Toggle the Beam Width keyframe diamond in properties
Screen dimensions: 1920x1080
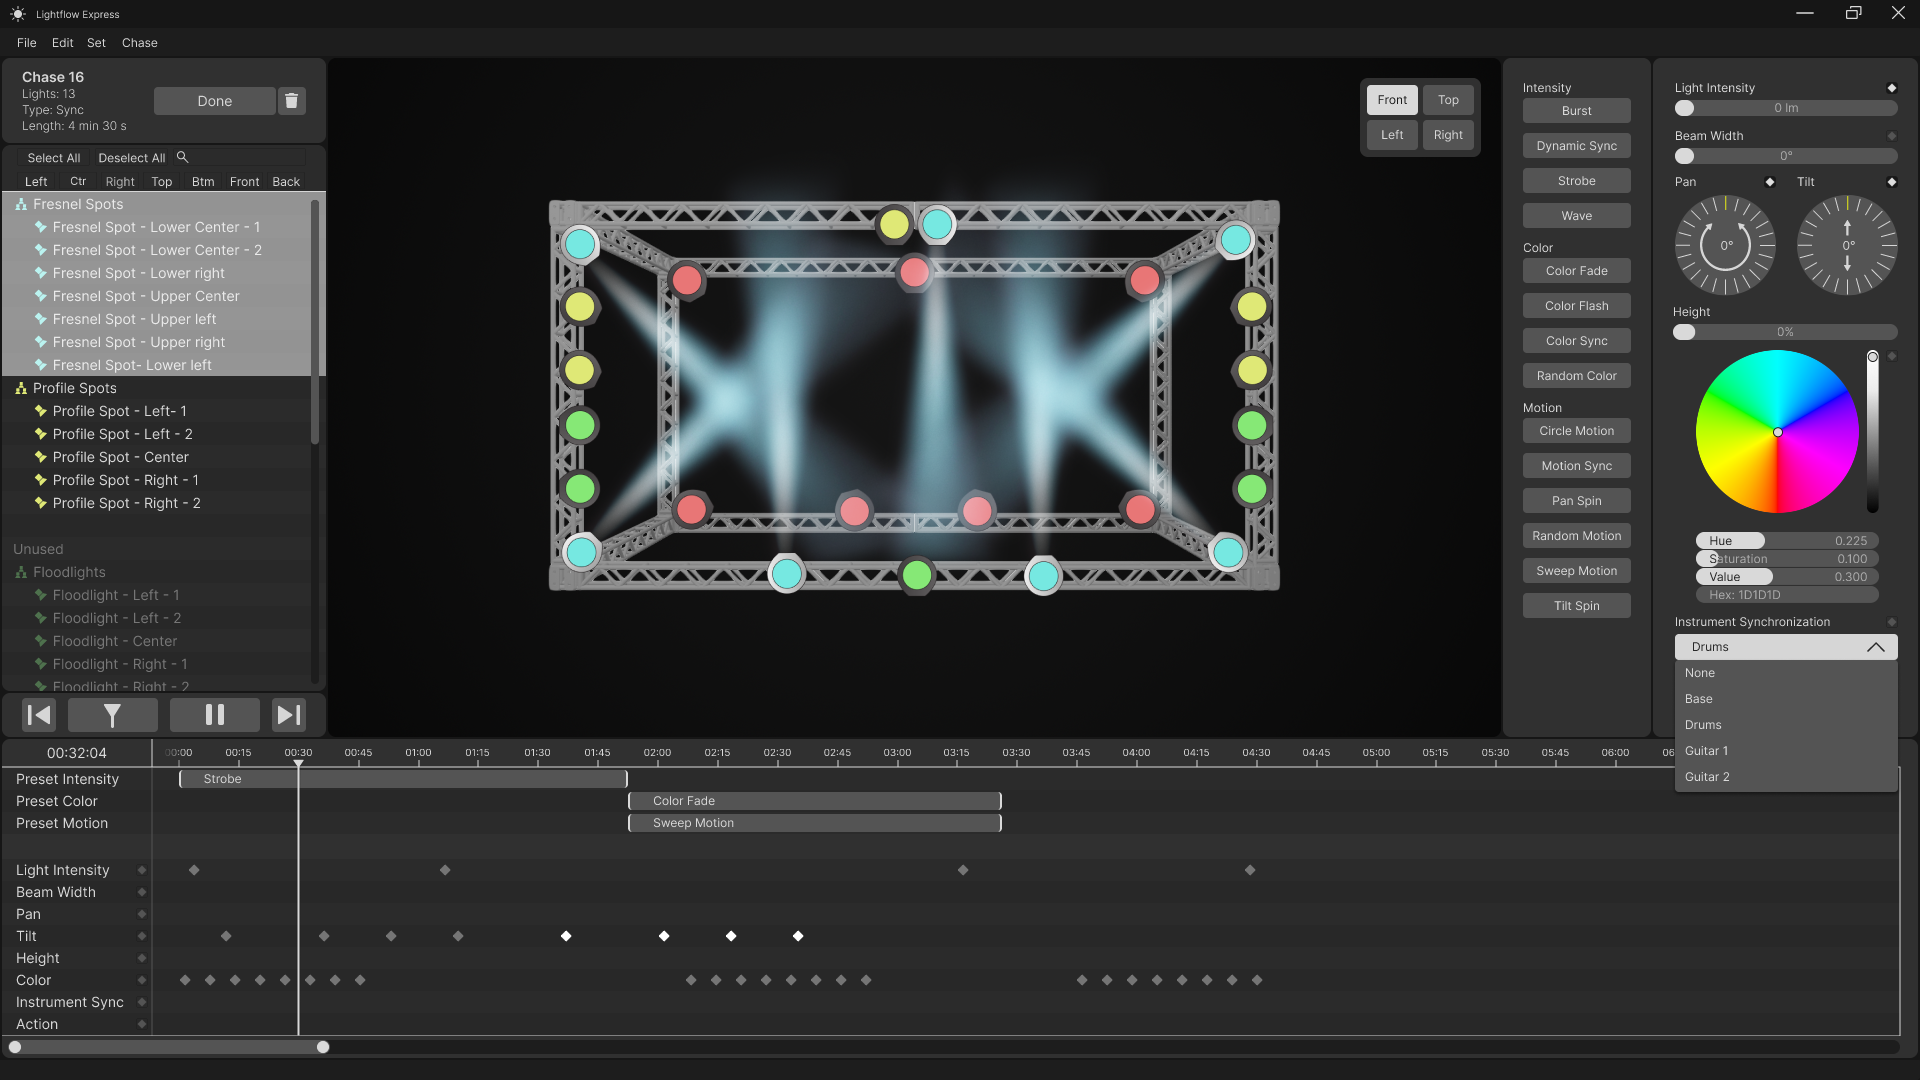1891,136
